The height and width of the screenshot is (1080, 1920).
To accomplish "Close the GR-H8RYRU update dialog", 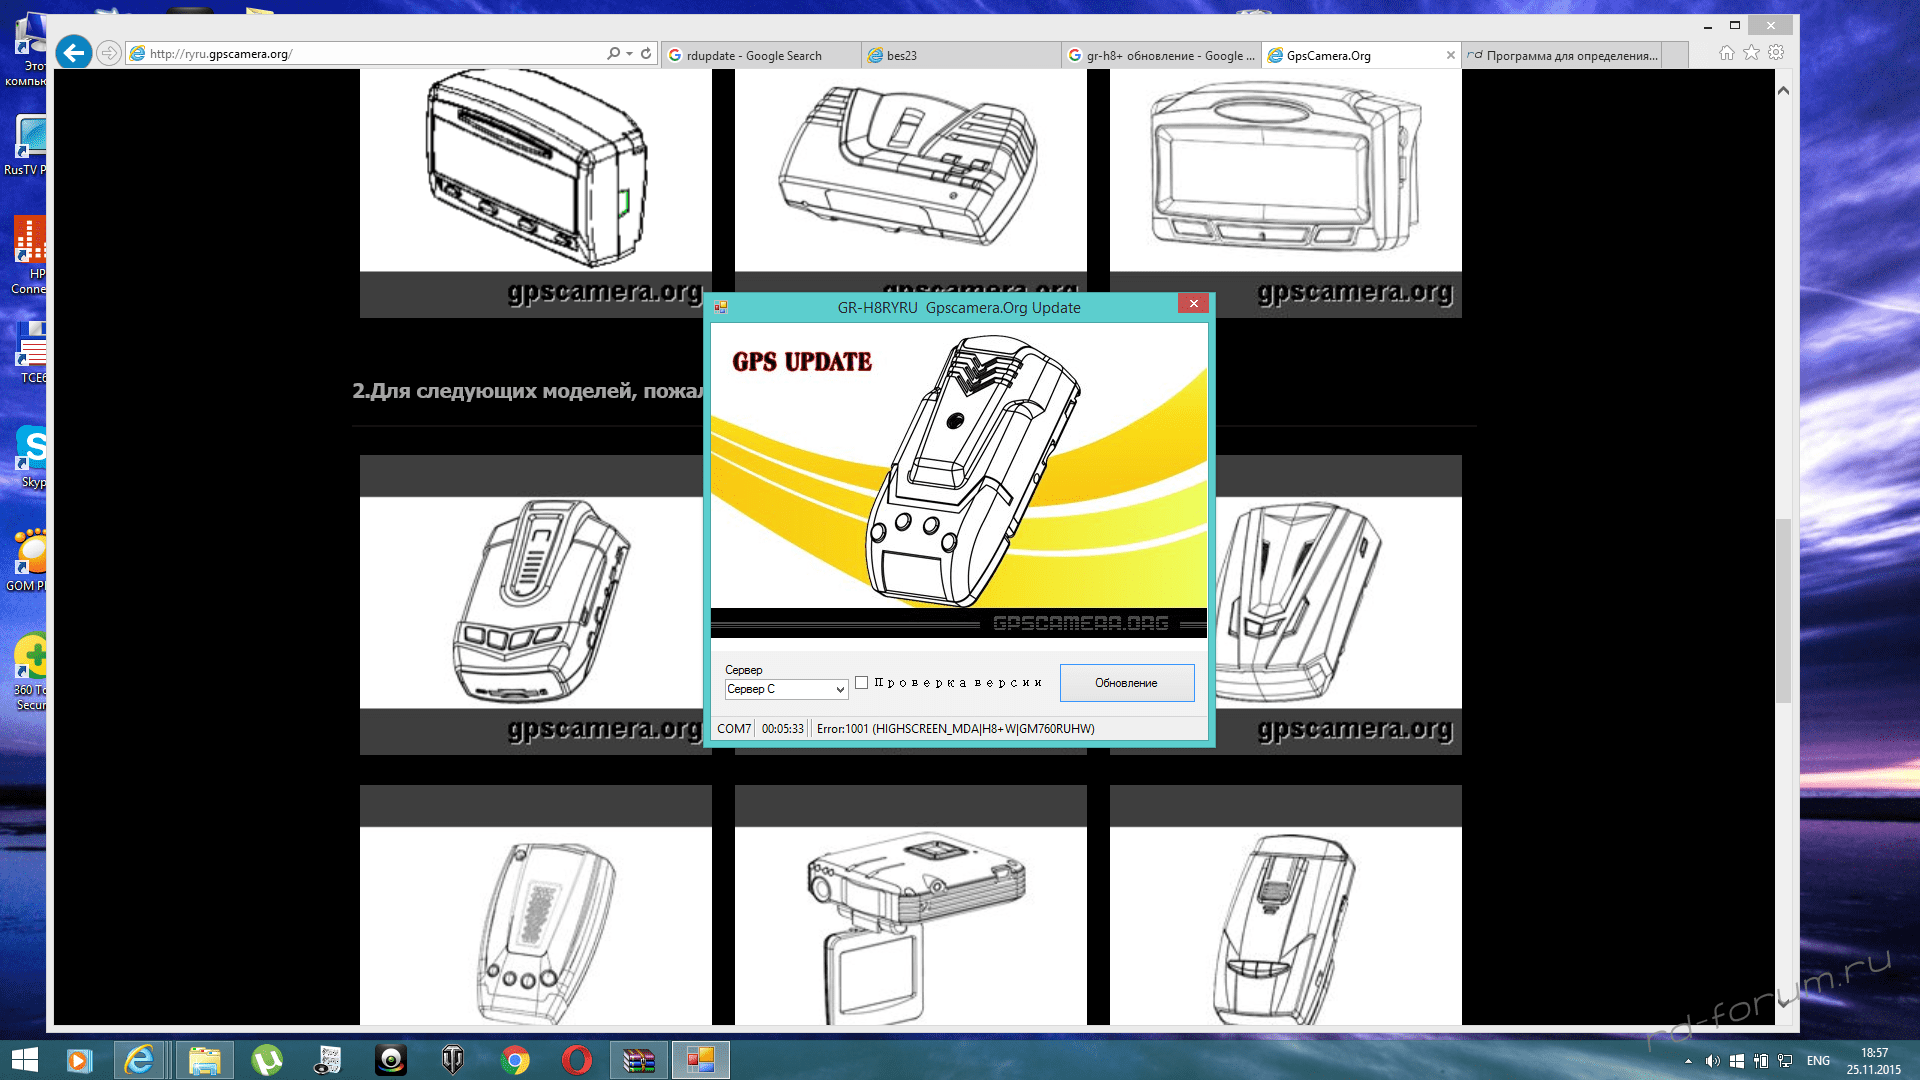I will [1193, 303].
